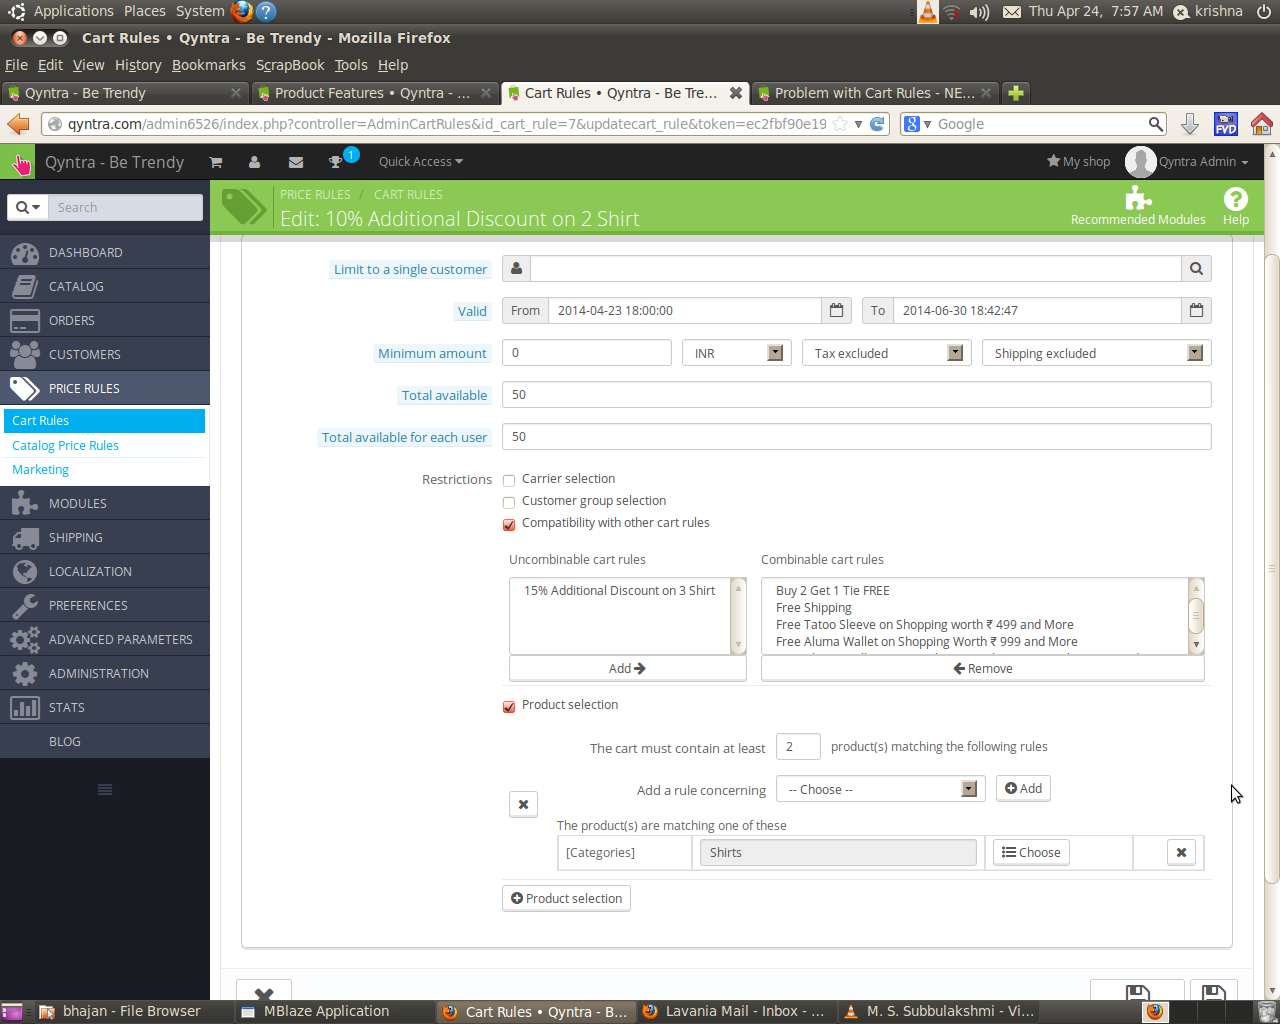Open the Modules puzzle icon

[x=24, y=504]
